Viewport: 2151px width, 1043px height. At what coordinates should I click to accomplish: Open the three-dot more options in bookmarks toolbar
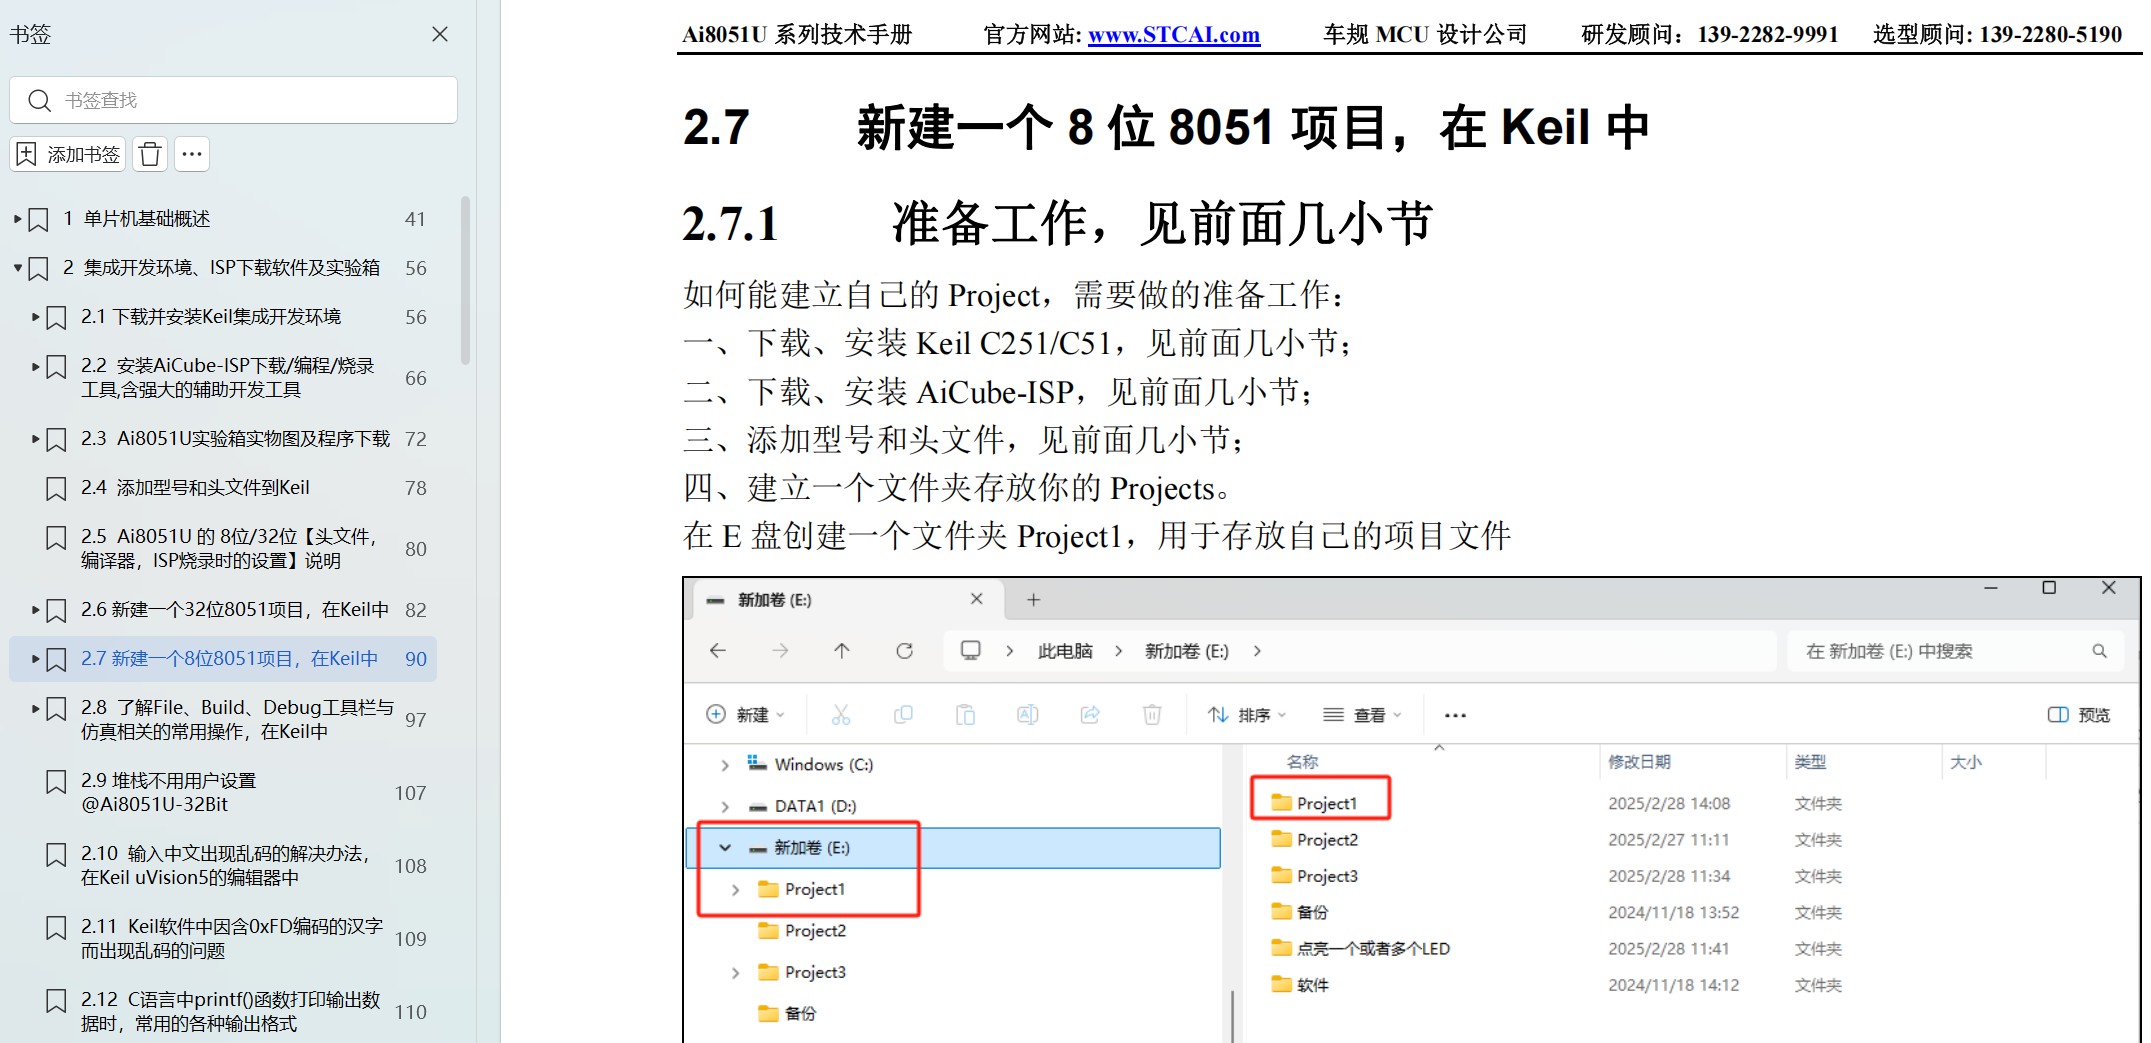(x=192, y=154)
